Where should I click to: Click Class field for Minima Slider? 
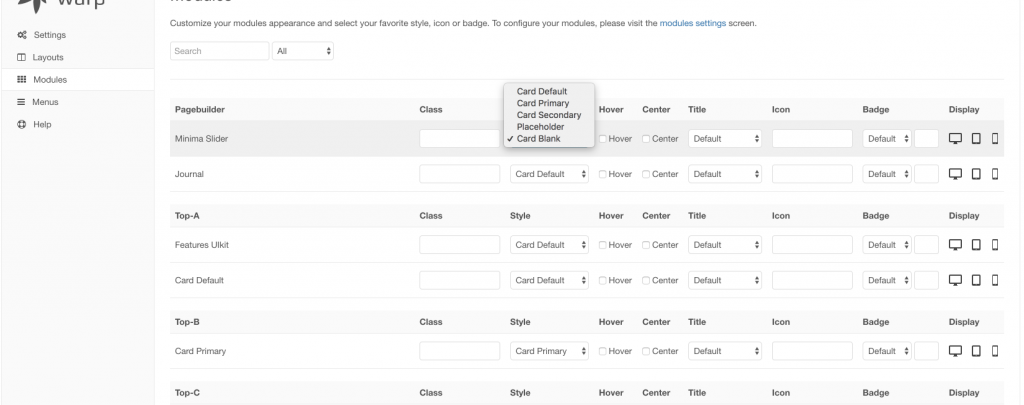coord(459,139)
